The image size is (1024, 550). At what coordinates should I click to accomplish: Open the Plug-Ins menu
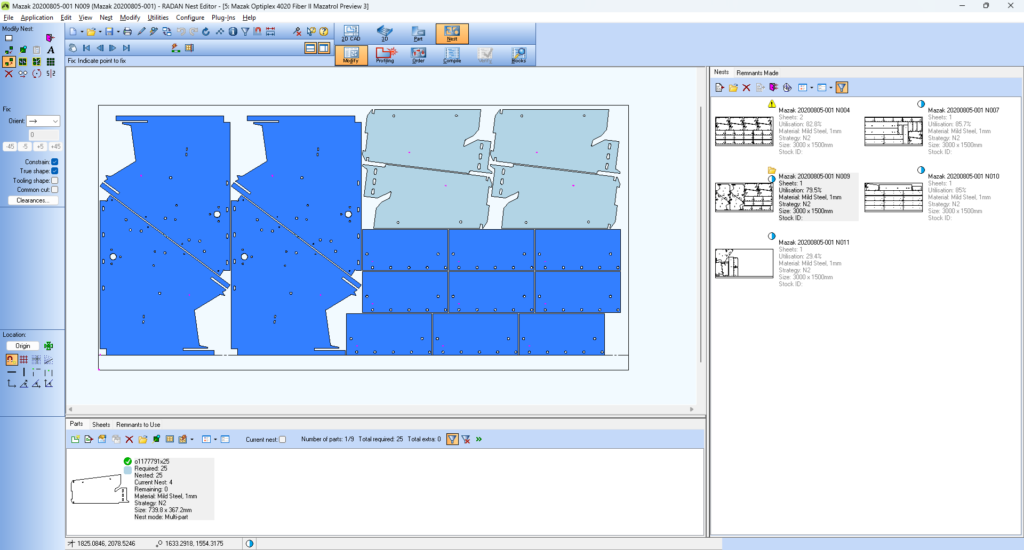[x=223, y=17]
